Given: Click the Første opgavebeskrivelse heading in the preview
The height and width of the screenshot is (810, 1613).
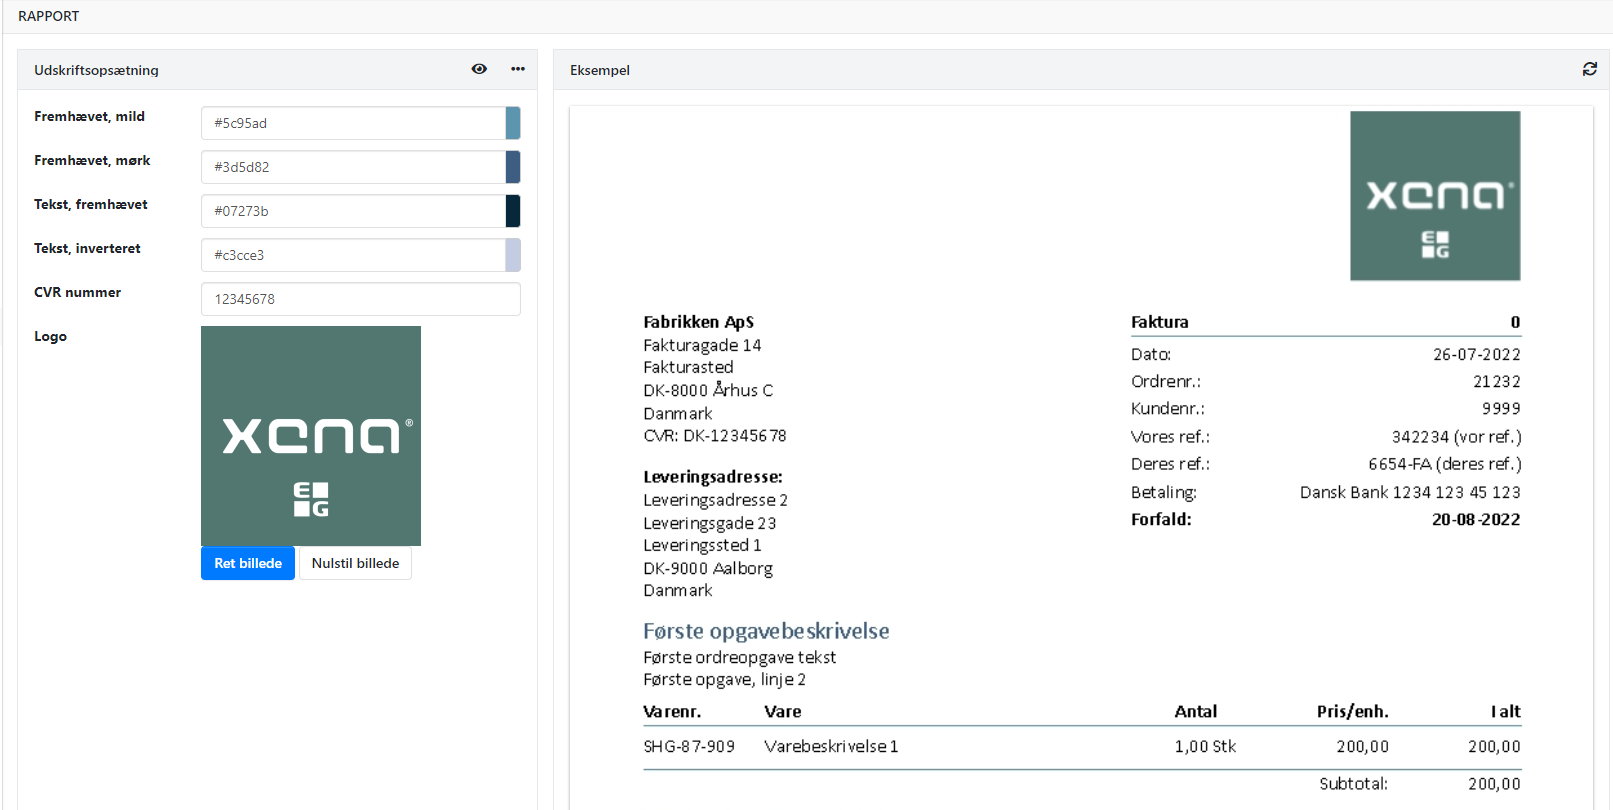Looking at the screenshot, I should (x=766, y=631).
